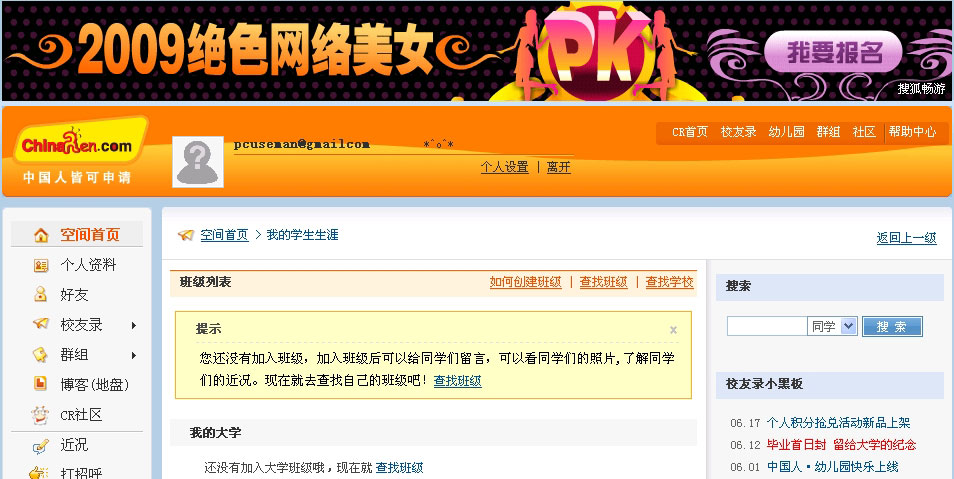
Task: Open 博客(地盘) in the sidebar
Action: [94, 384]
